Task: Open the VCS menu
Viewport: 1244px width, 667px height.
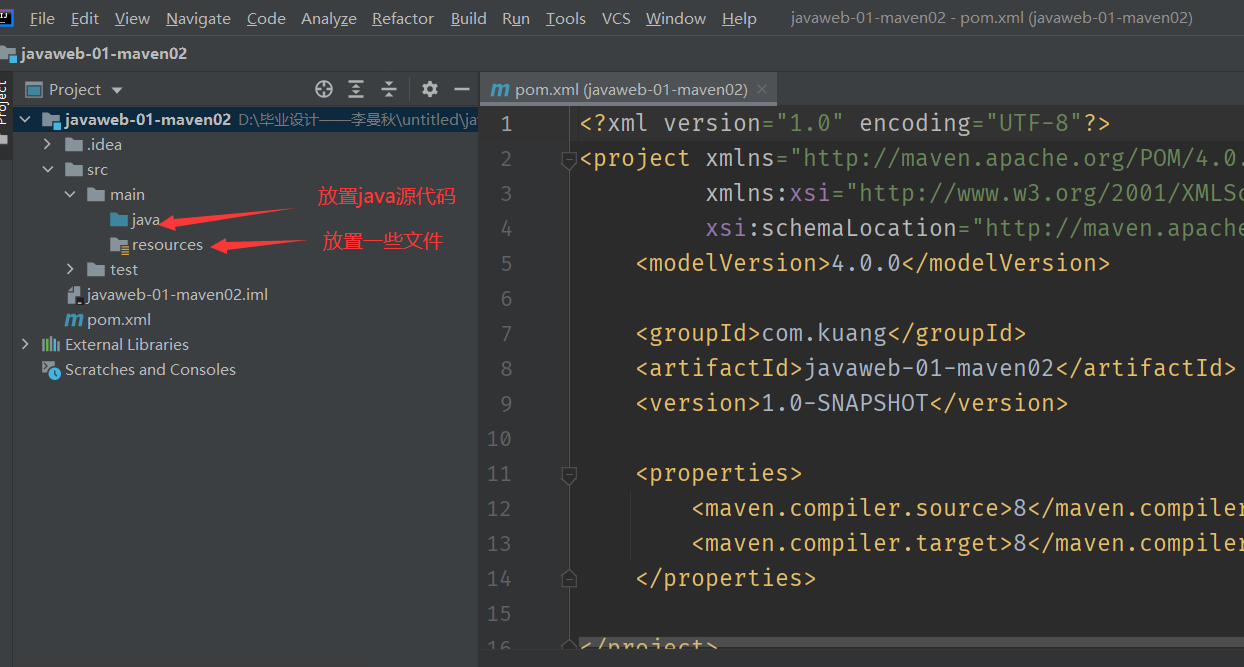Action: 616,18
